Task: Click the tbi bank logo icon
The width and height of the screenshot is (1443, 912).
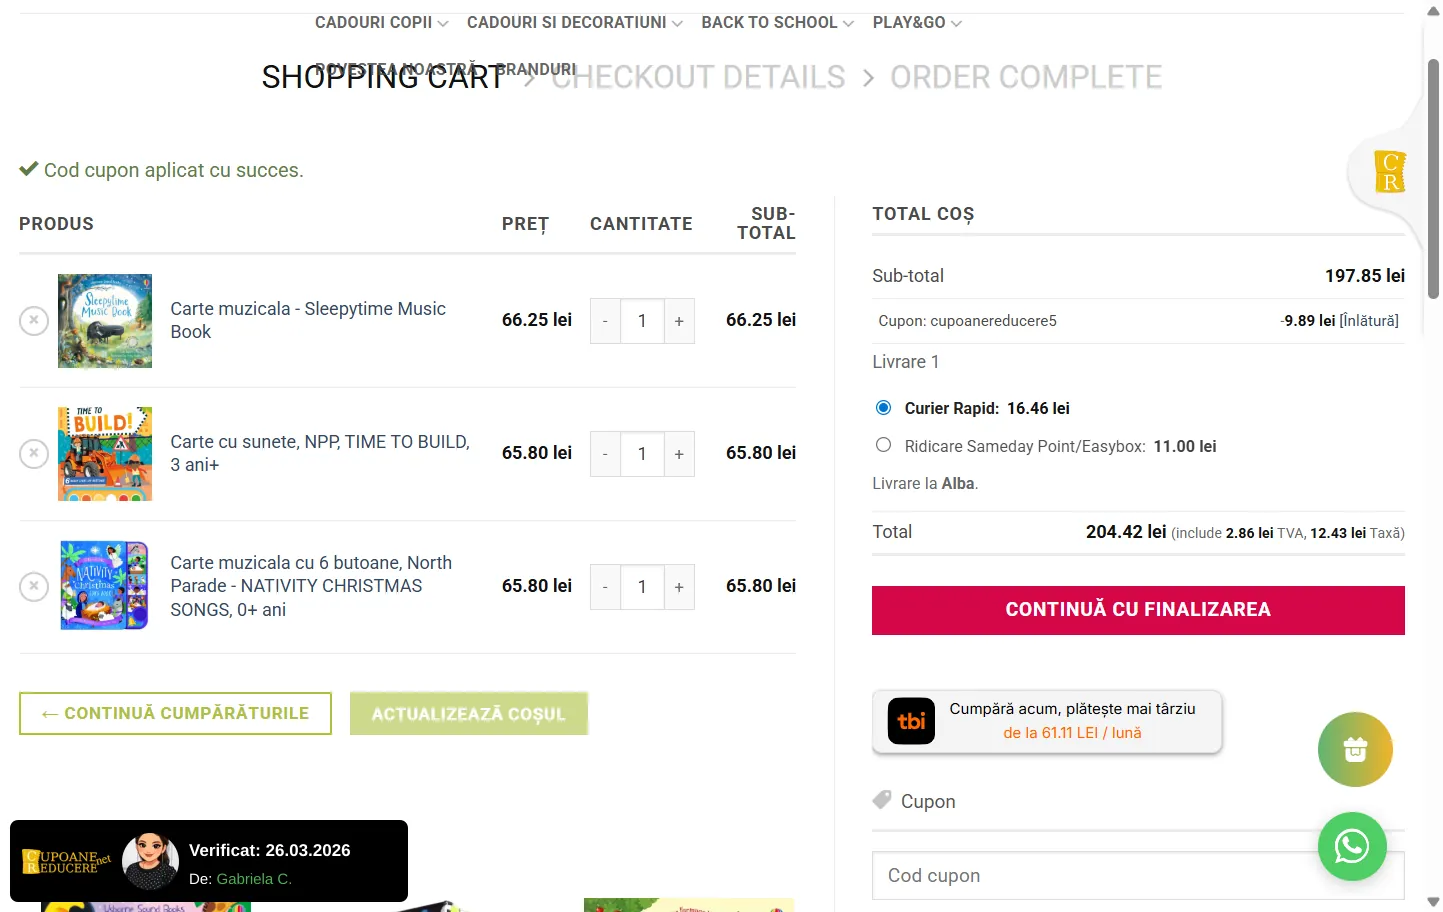Action: 911,721
